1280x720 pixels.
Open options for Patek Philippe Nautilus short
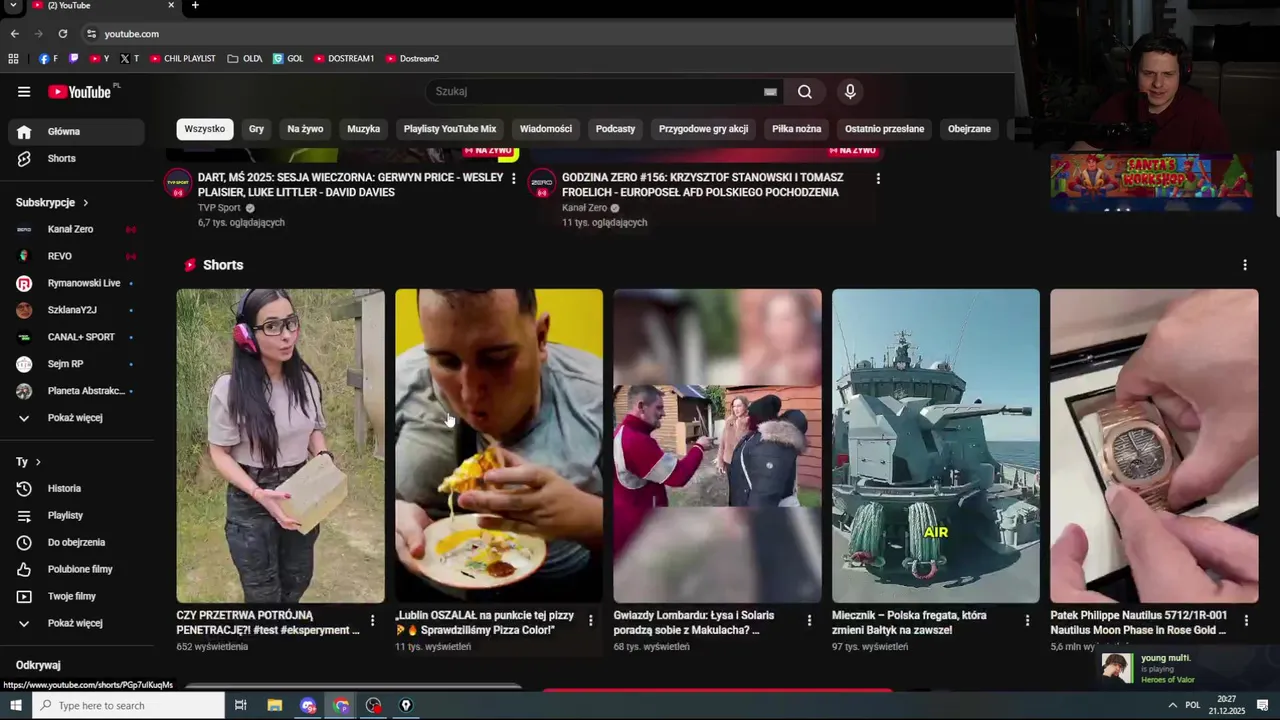click(1246, 621)
